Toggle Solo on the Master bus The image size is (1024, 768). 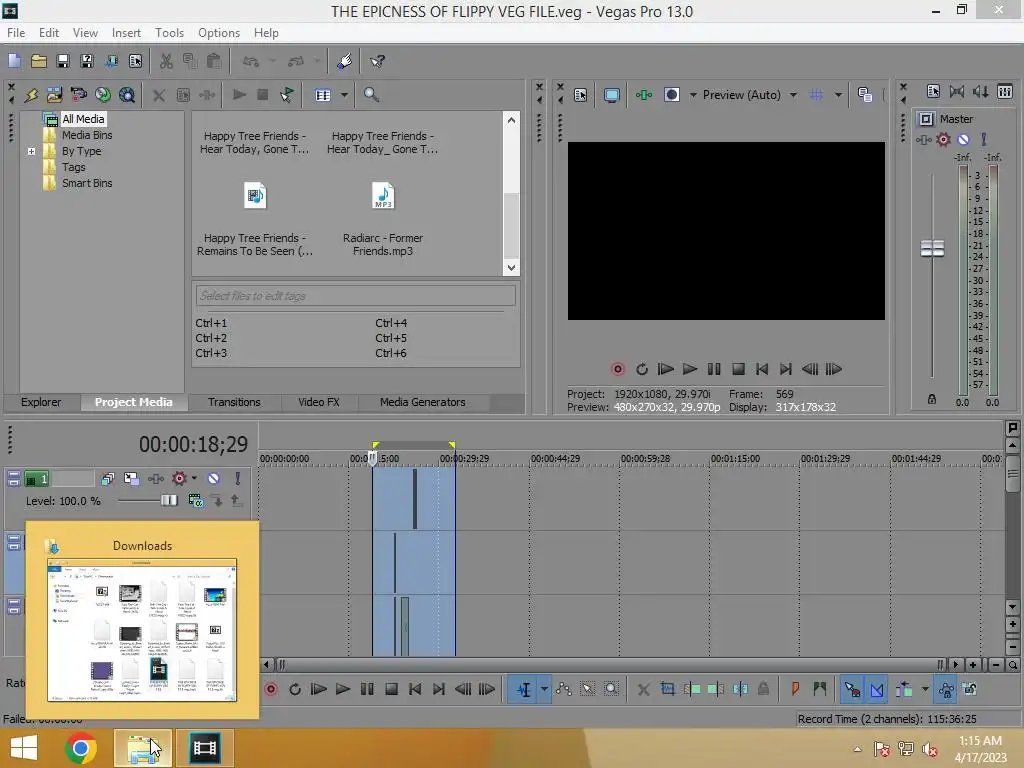[x=984, y=139]
